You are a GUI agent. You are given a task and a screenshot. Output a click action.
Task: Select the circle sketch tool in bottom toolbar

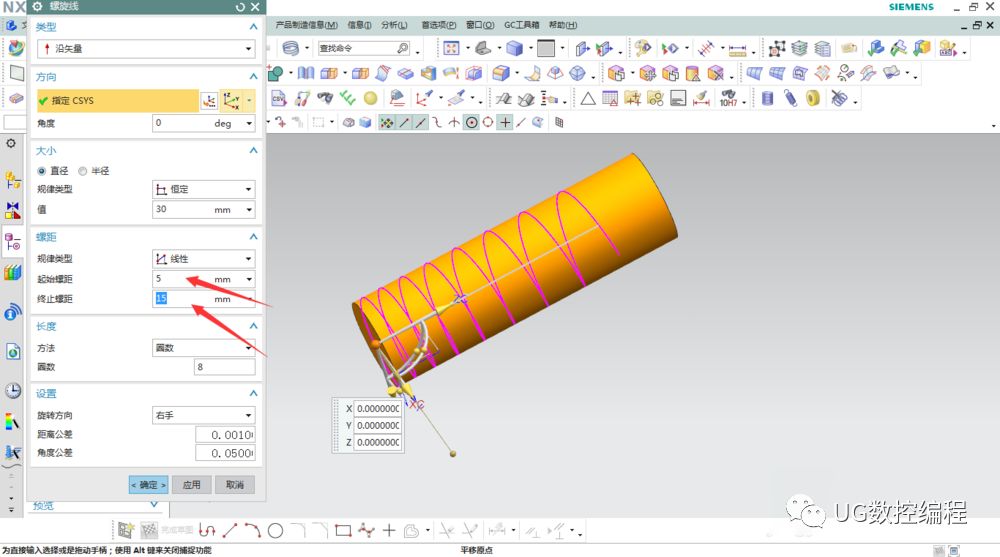(275, 530)
